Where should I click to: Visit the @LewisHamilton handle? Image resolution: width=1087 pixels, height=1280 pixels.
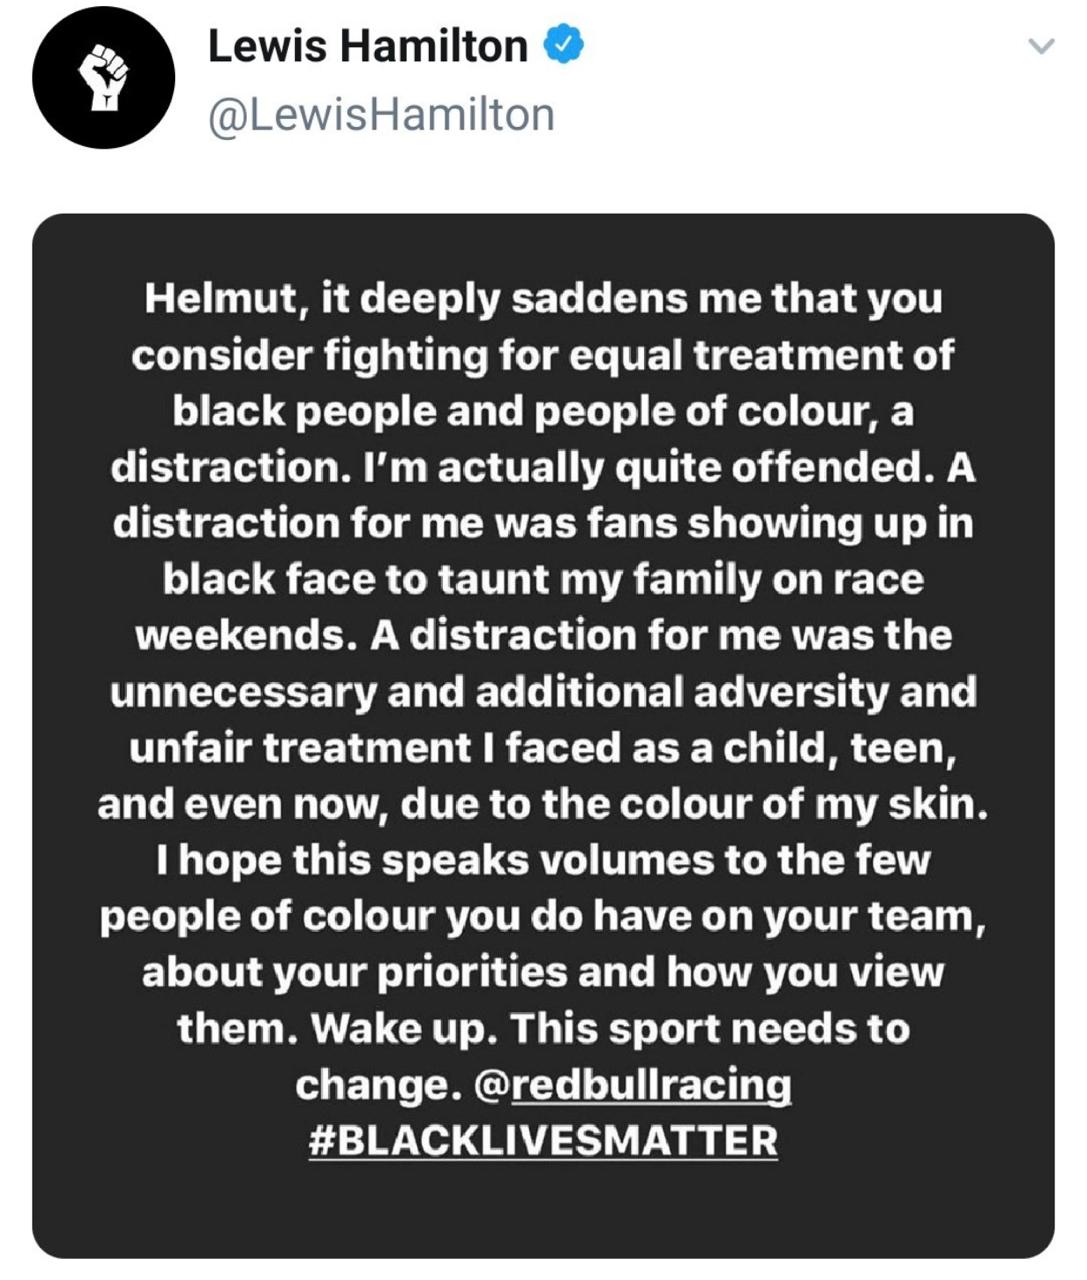click(x=380, y=114)
